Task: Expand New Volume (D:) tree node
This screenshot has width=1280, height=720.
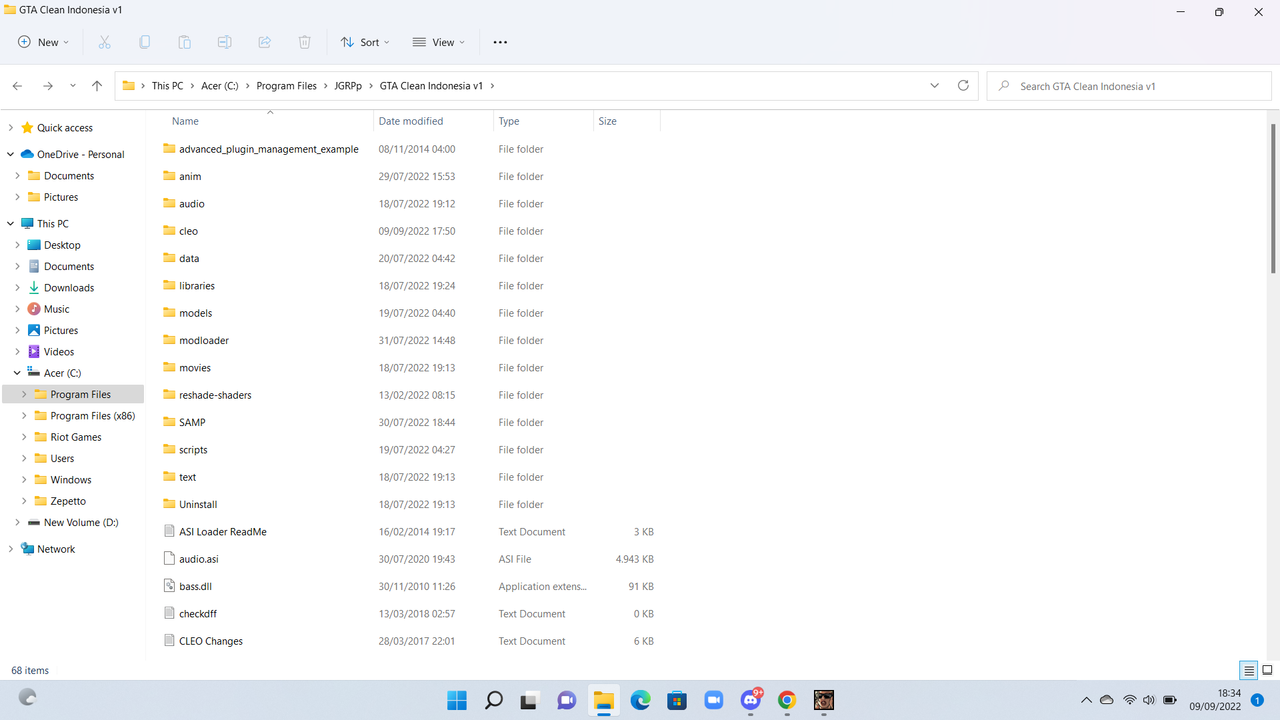Action: [x=17, y=522]
